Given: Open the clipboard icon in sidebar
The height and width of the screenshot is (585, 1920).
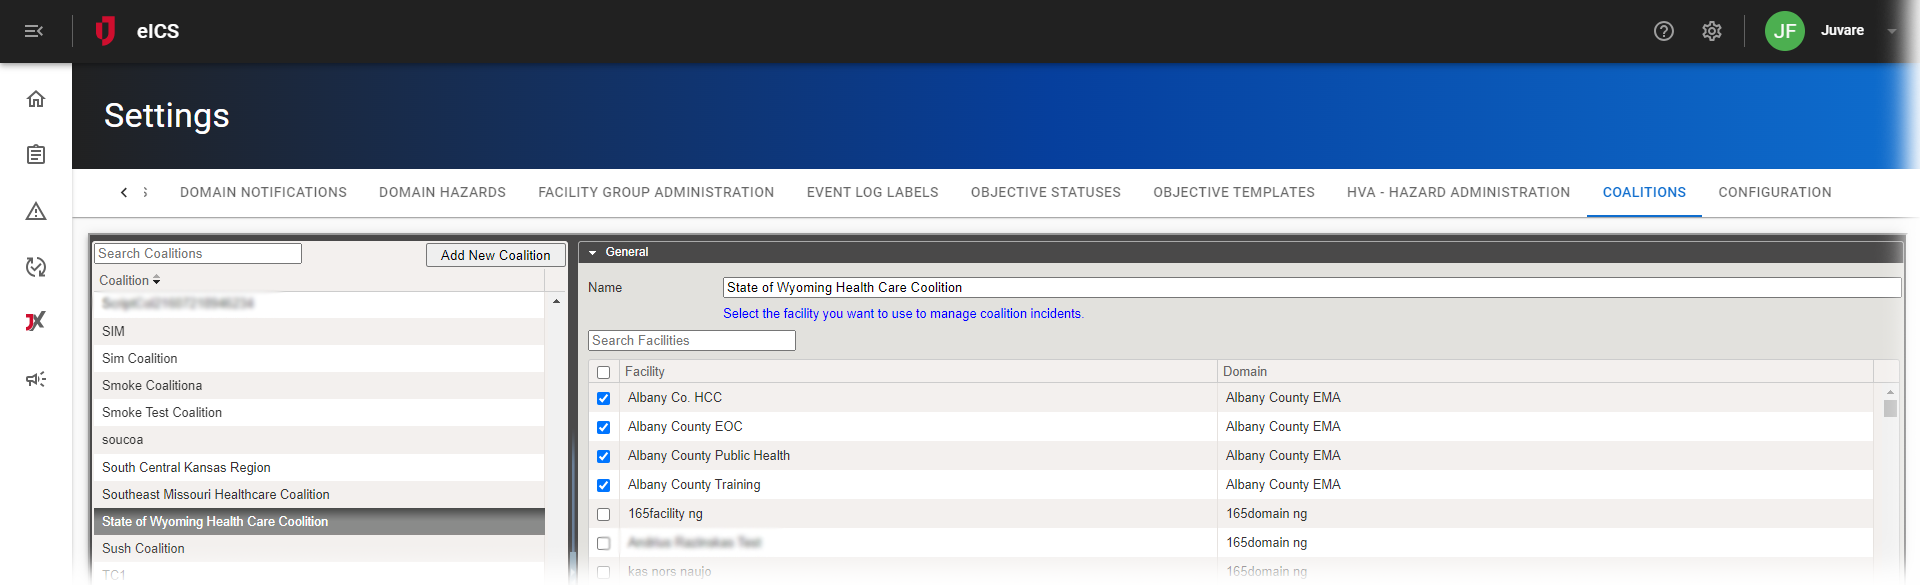Looking at the screenshot, I should tap(36, 155).
